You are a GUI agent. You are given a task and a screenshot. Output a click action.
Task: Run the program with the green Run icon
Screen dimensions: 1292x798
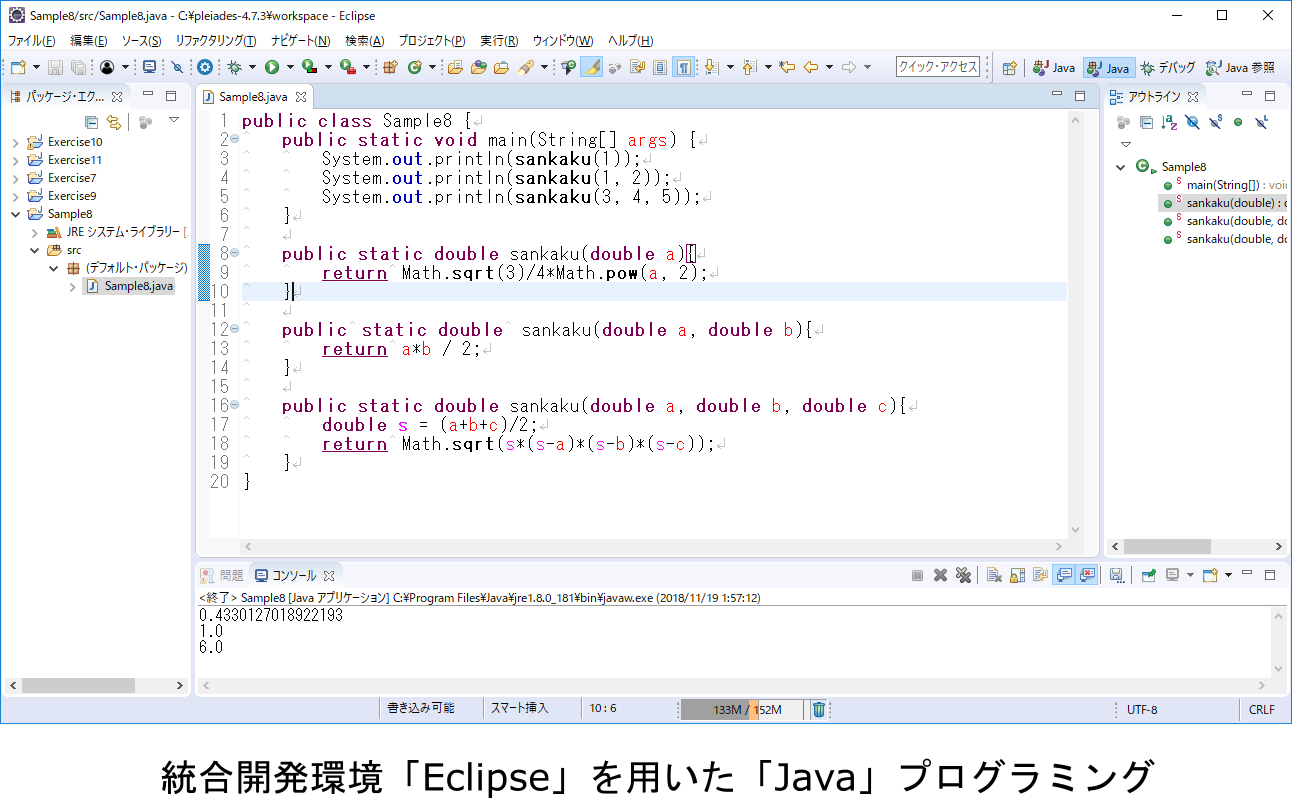pyautogui.click(x=272, y=67)
